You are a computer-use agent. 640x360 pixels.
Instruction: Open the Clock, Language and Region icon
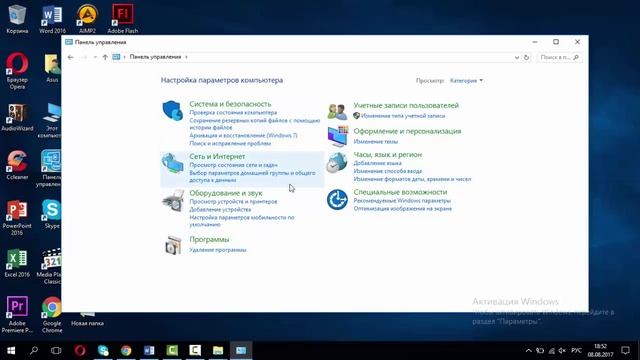coord(337,163)
